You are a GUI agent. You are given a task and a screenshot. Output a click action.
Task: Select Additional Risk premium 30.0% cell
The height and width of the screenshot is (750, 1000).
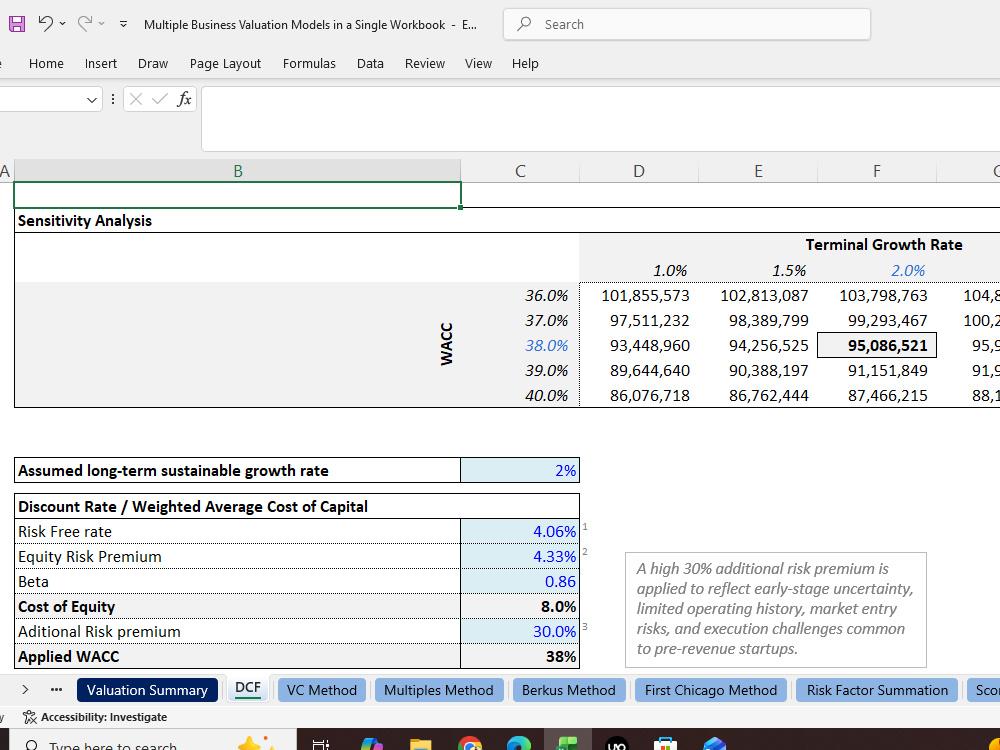click(x=520, y=631)
